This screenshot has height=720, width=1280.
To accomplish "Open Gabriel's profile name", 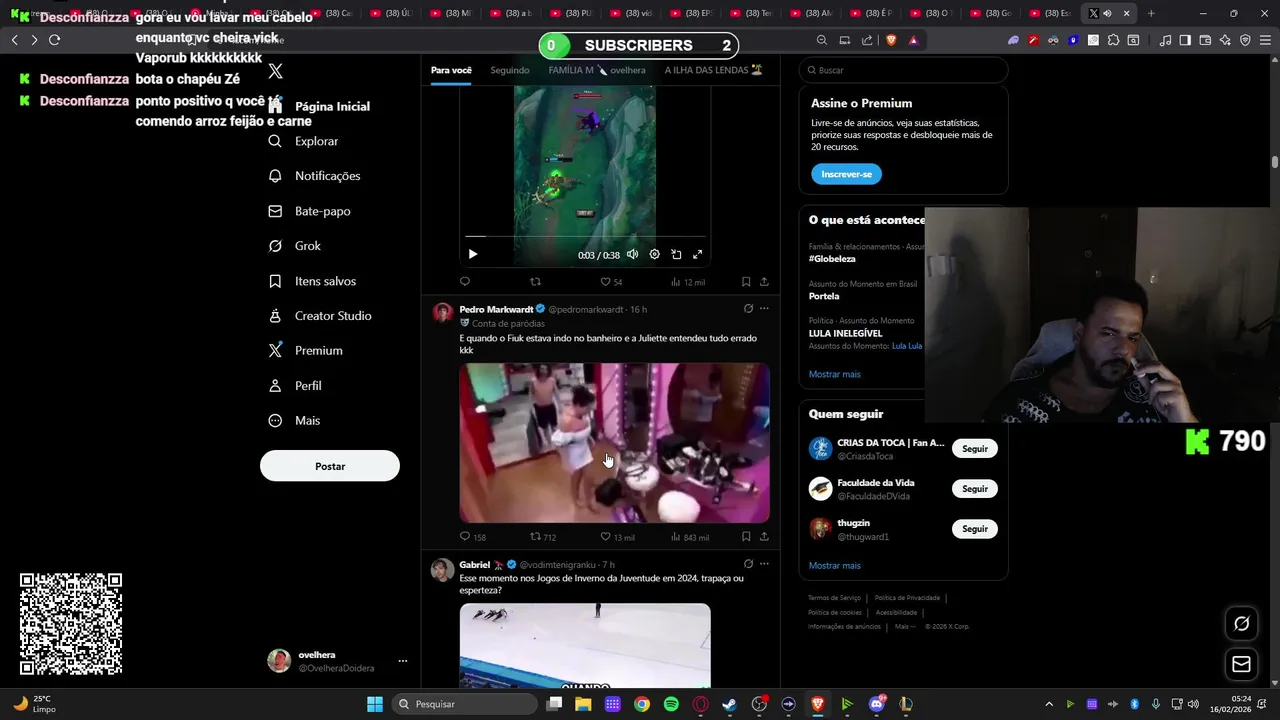I will tap(474, 565).
